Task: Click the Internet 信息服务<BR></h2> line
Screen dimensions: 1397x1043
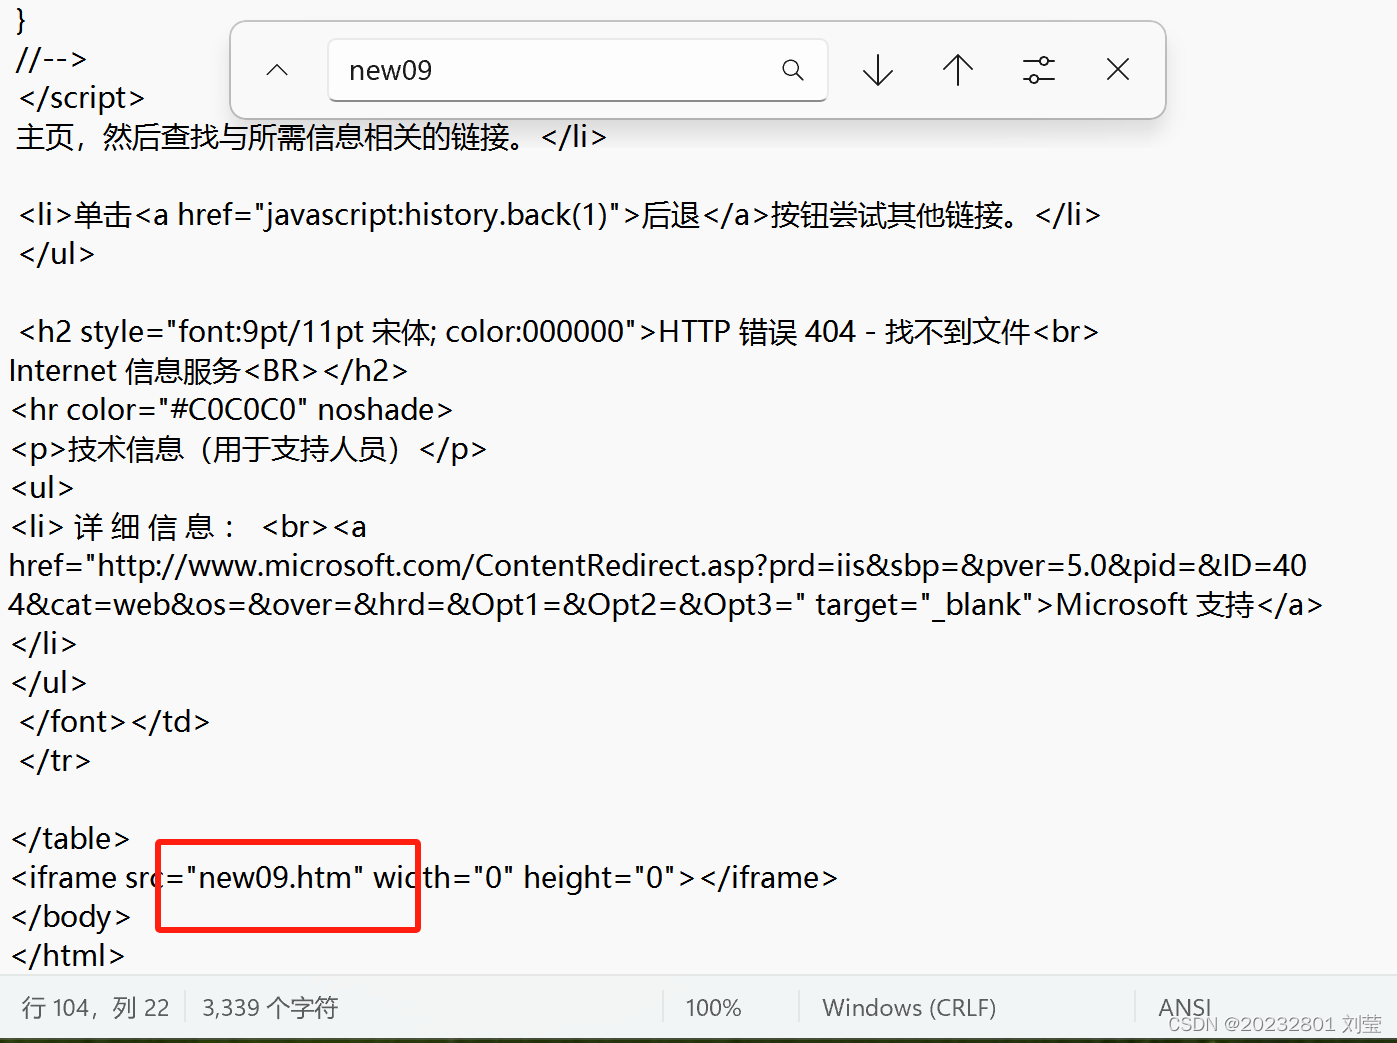Action: pos(208,371)
